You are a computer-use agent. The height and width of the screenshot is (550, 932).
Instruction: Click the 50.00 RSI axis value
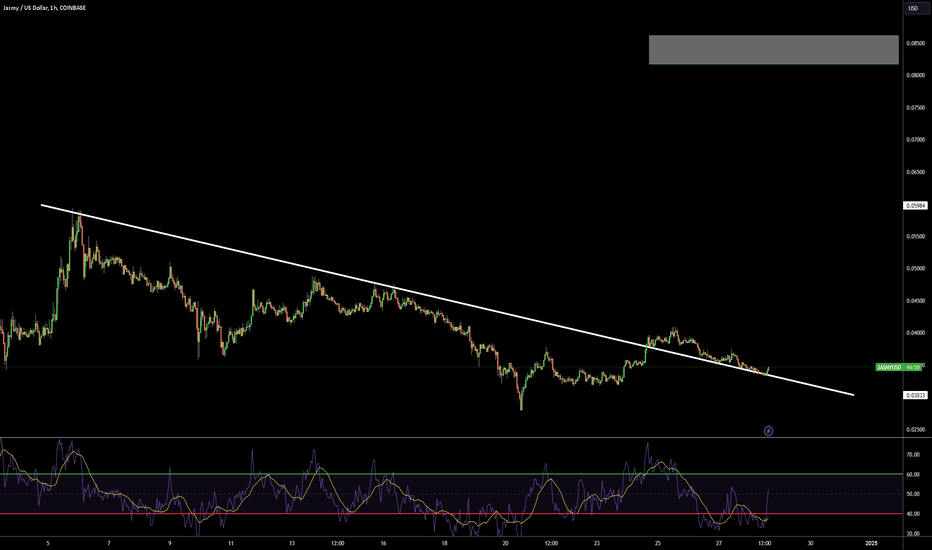point(913,494)
